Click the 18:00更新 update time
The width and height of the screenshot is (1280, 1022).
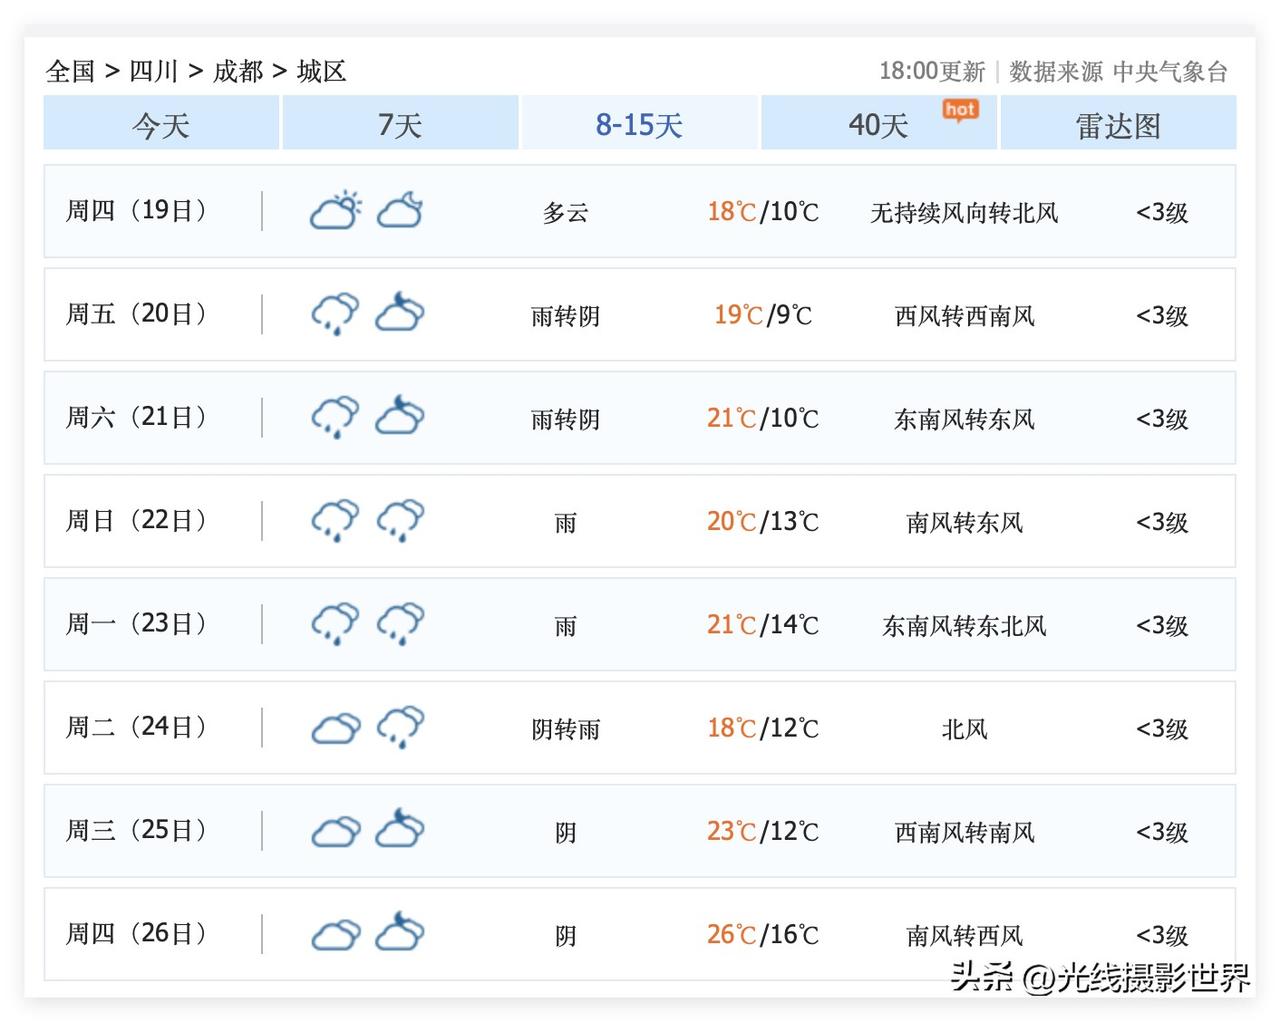tap(932, 72)
